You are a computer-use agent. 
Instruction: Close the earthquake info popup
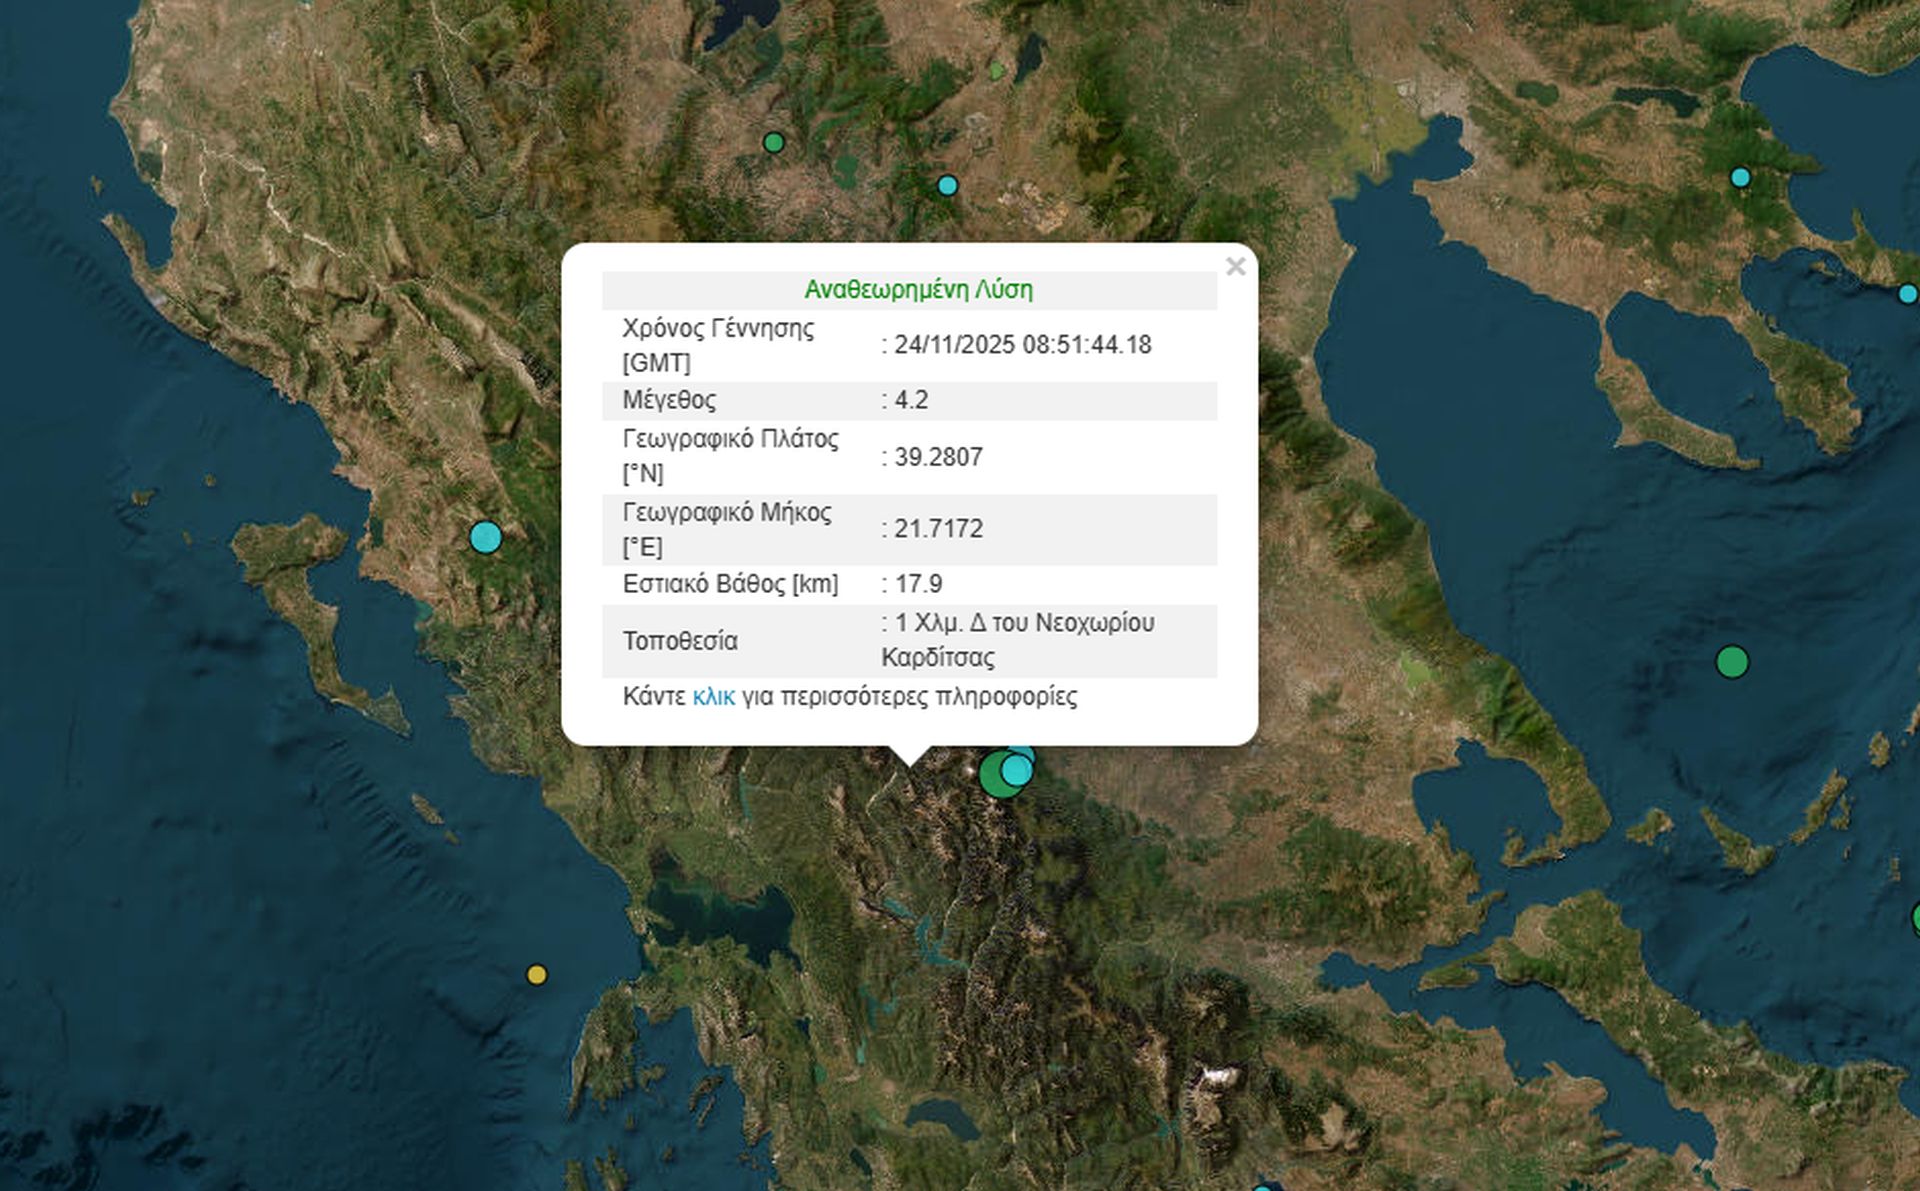[x=1235, y=267]
